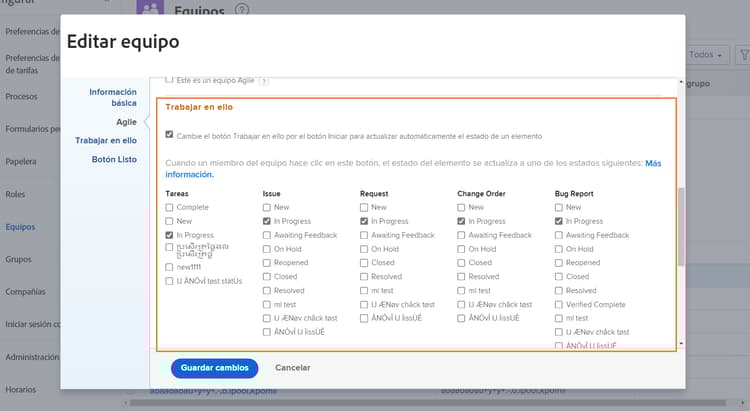The height and width of the screenshot is (411, 750).
Task: Check Awaiting Feedback under Change Order
Action: [461, 235]
